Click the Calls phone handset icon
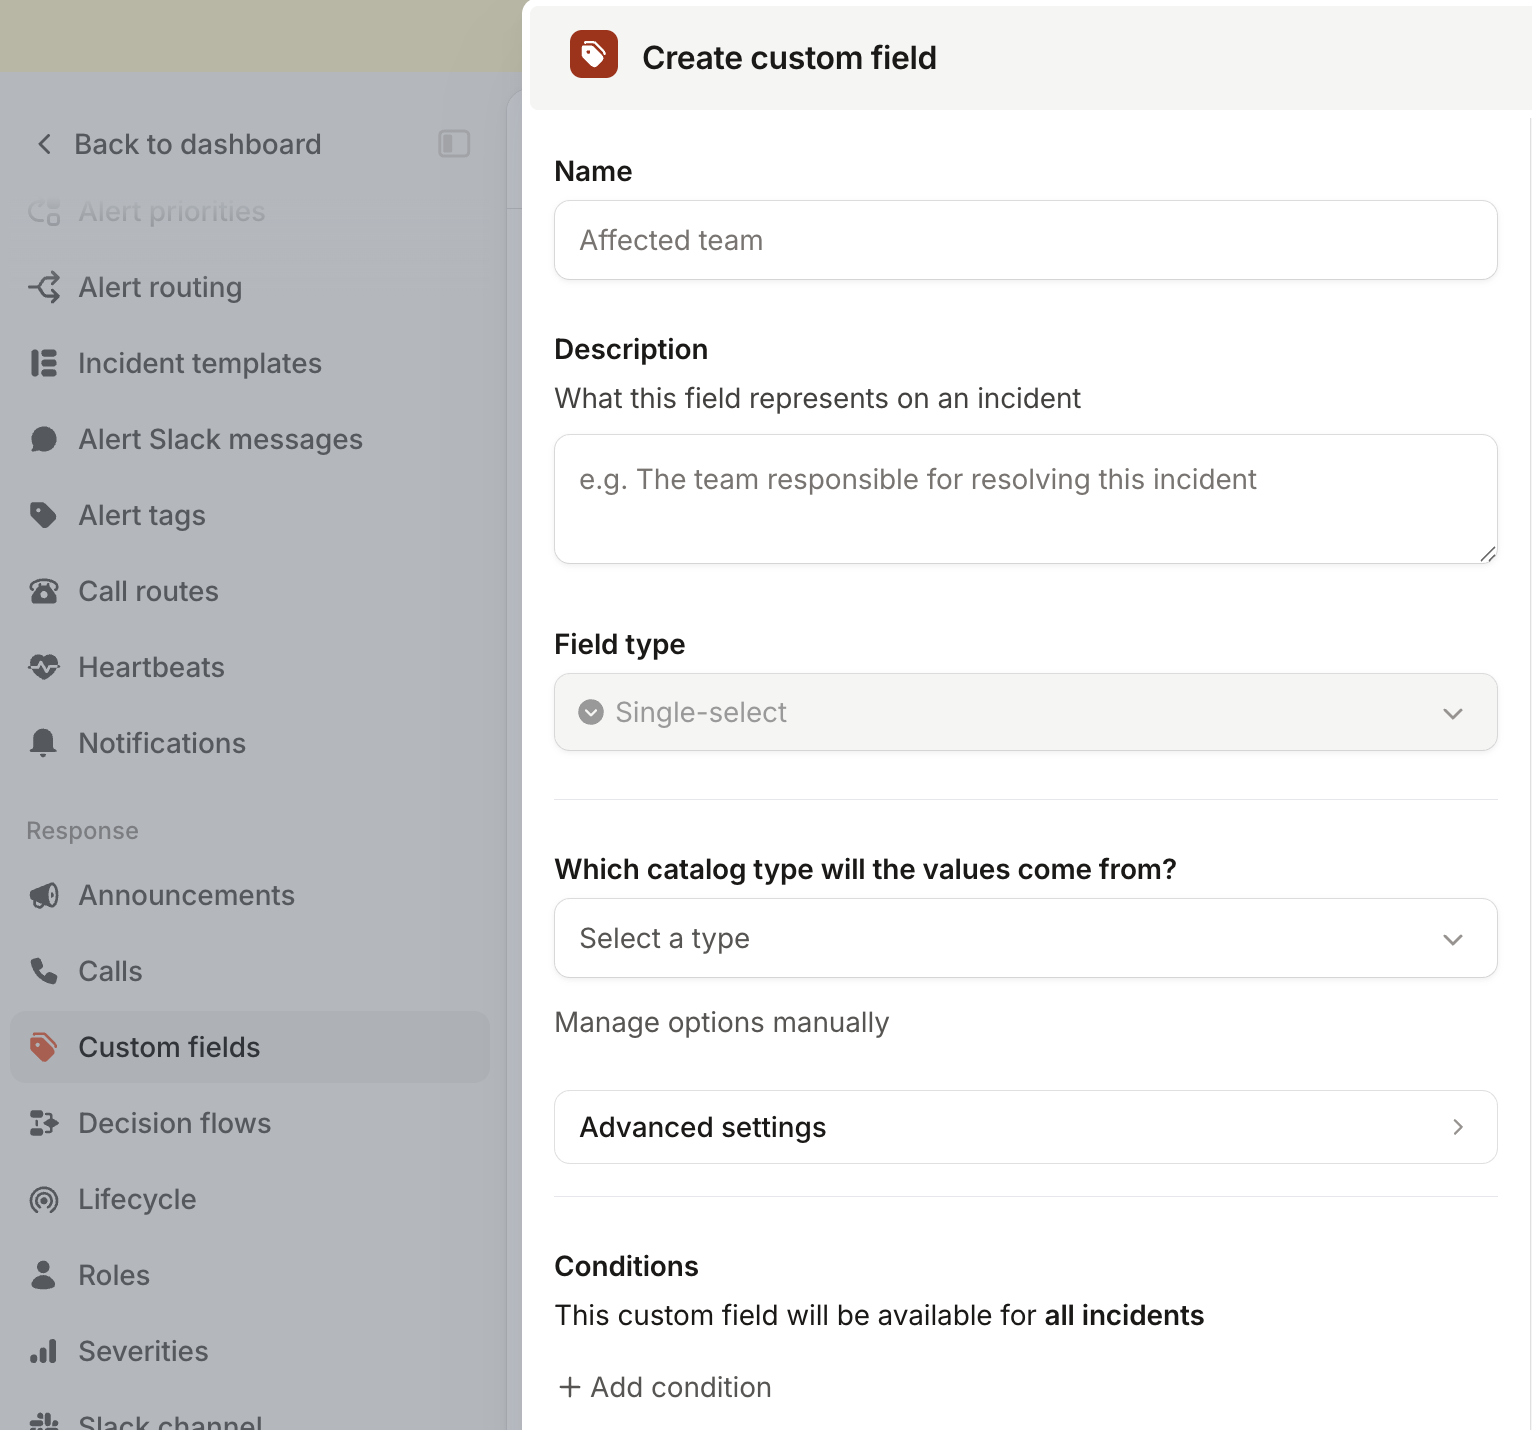Viewport: 1532px width, 1430px height. point(44,971)
